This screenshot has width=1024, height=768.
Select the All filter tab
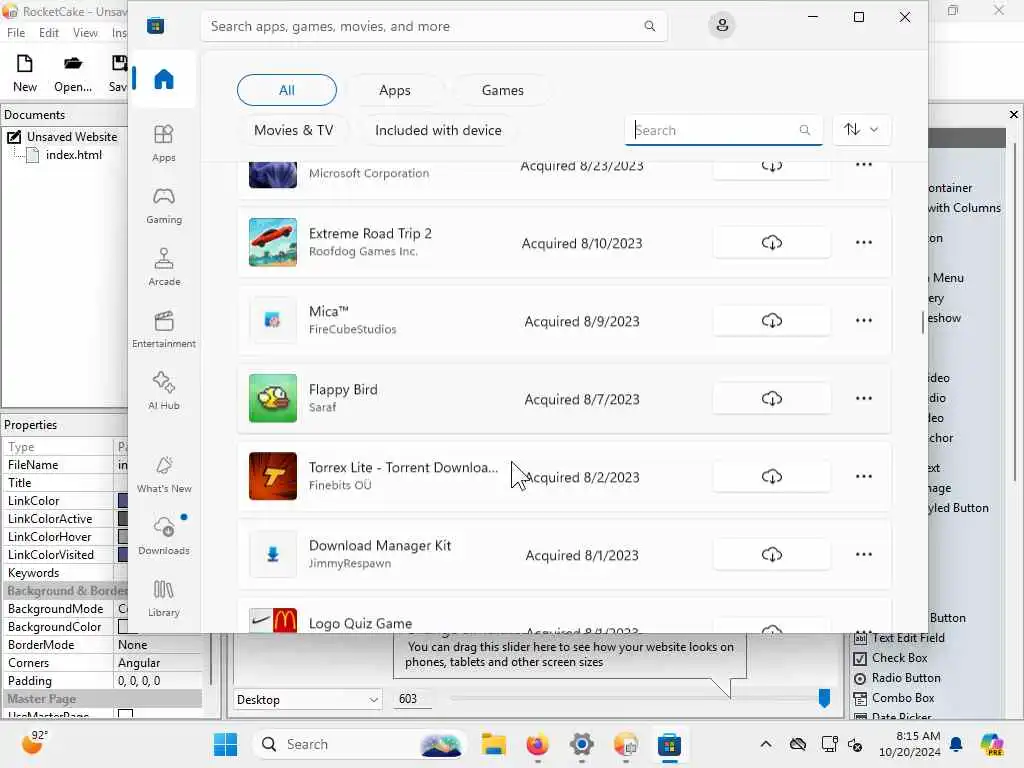[287, 90]
